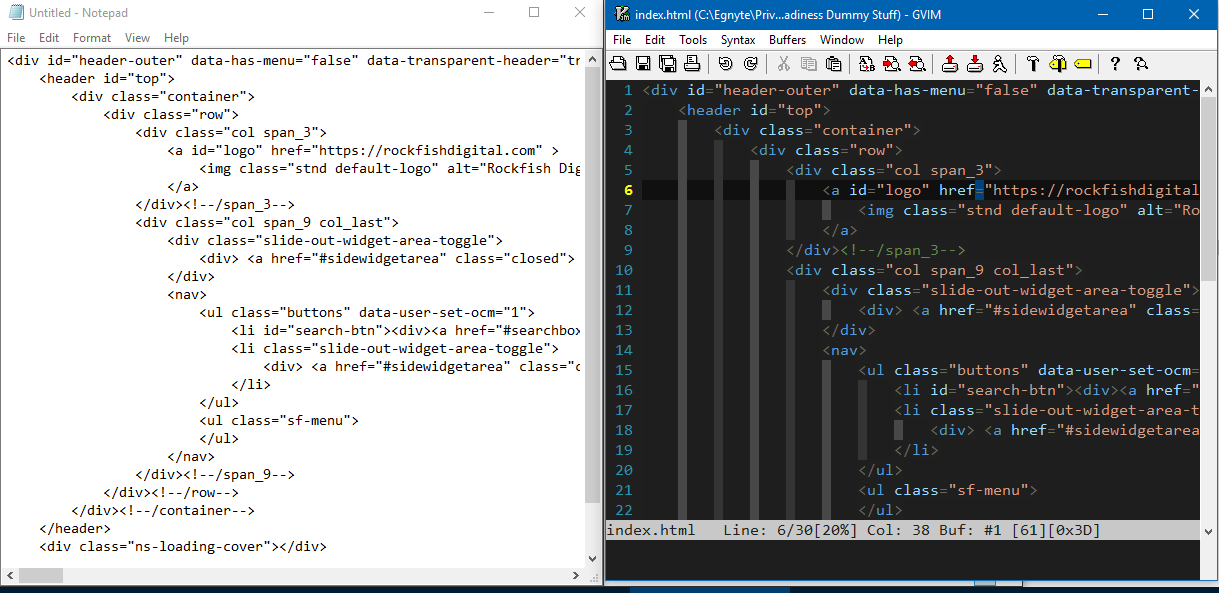Open the Edit menu in GVIM
Screen dimensions: 1219x593
[655, 40]
